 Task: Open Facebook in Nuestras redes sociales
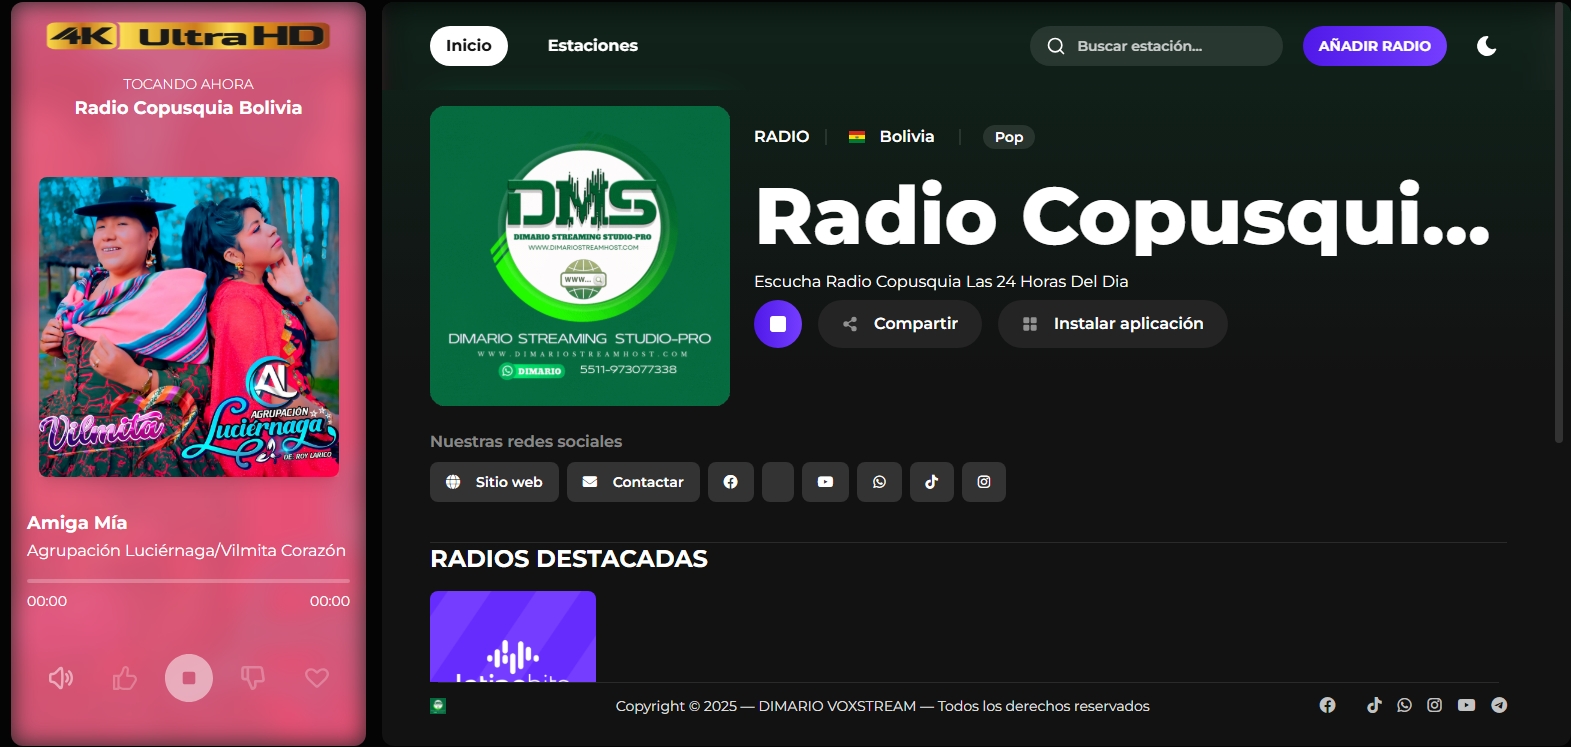731,482
